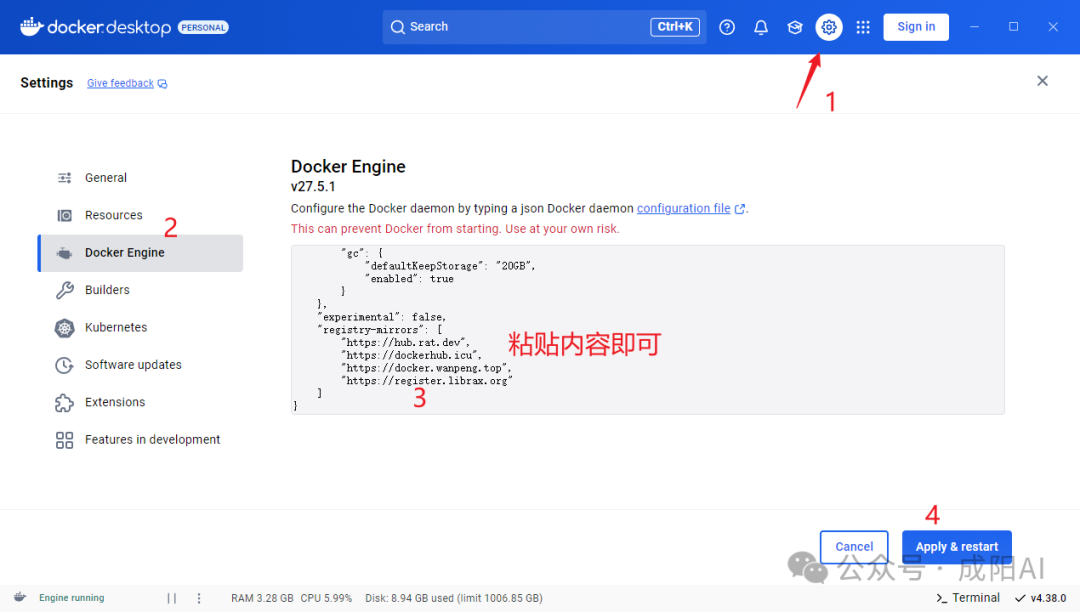
Task: Open the Terminal in the status bar
Action: 968,598
